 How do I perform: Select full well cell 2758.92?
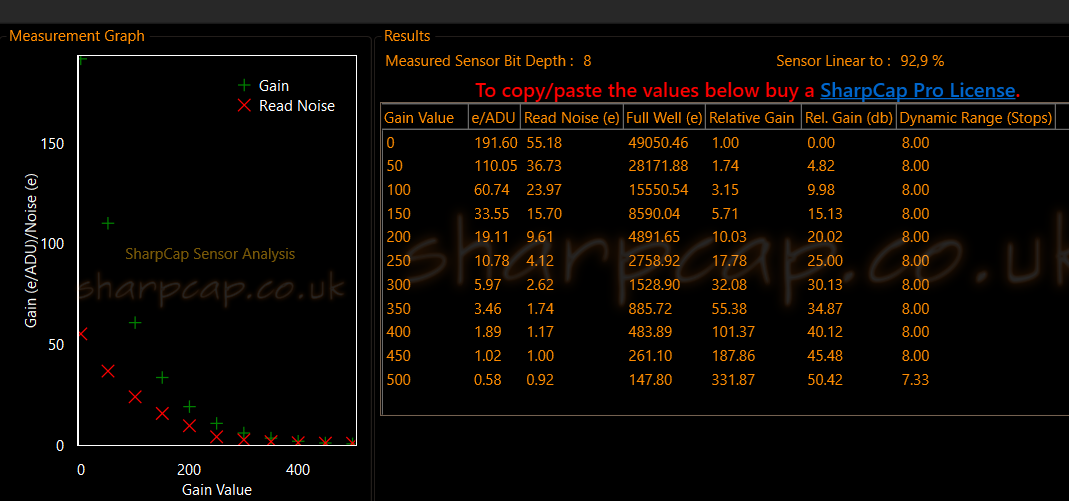(654, 260)
